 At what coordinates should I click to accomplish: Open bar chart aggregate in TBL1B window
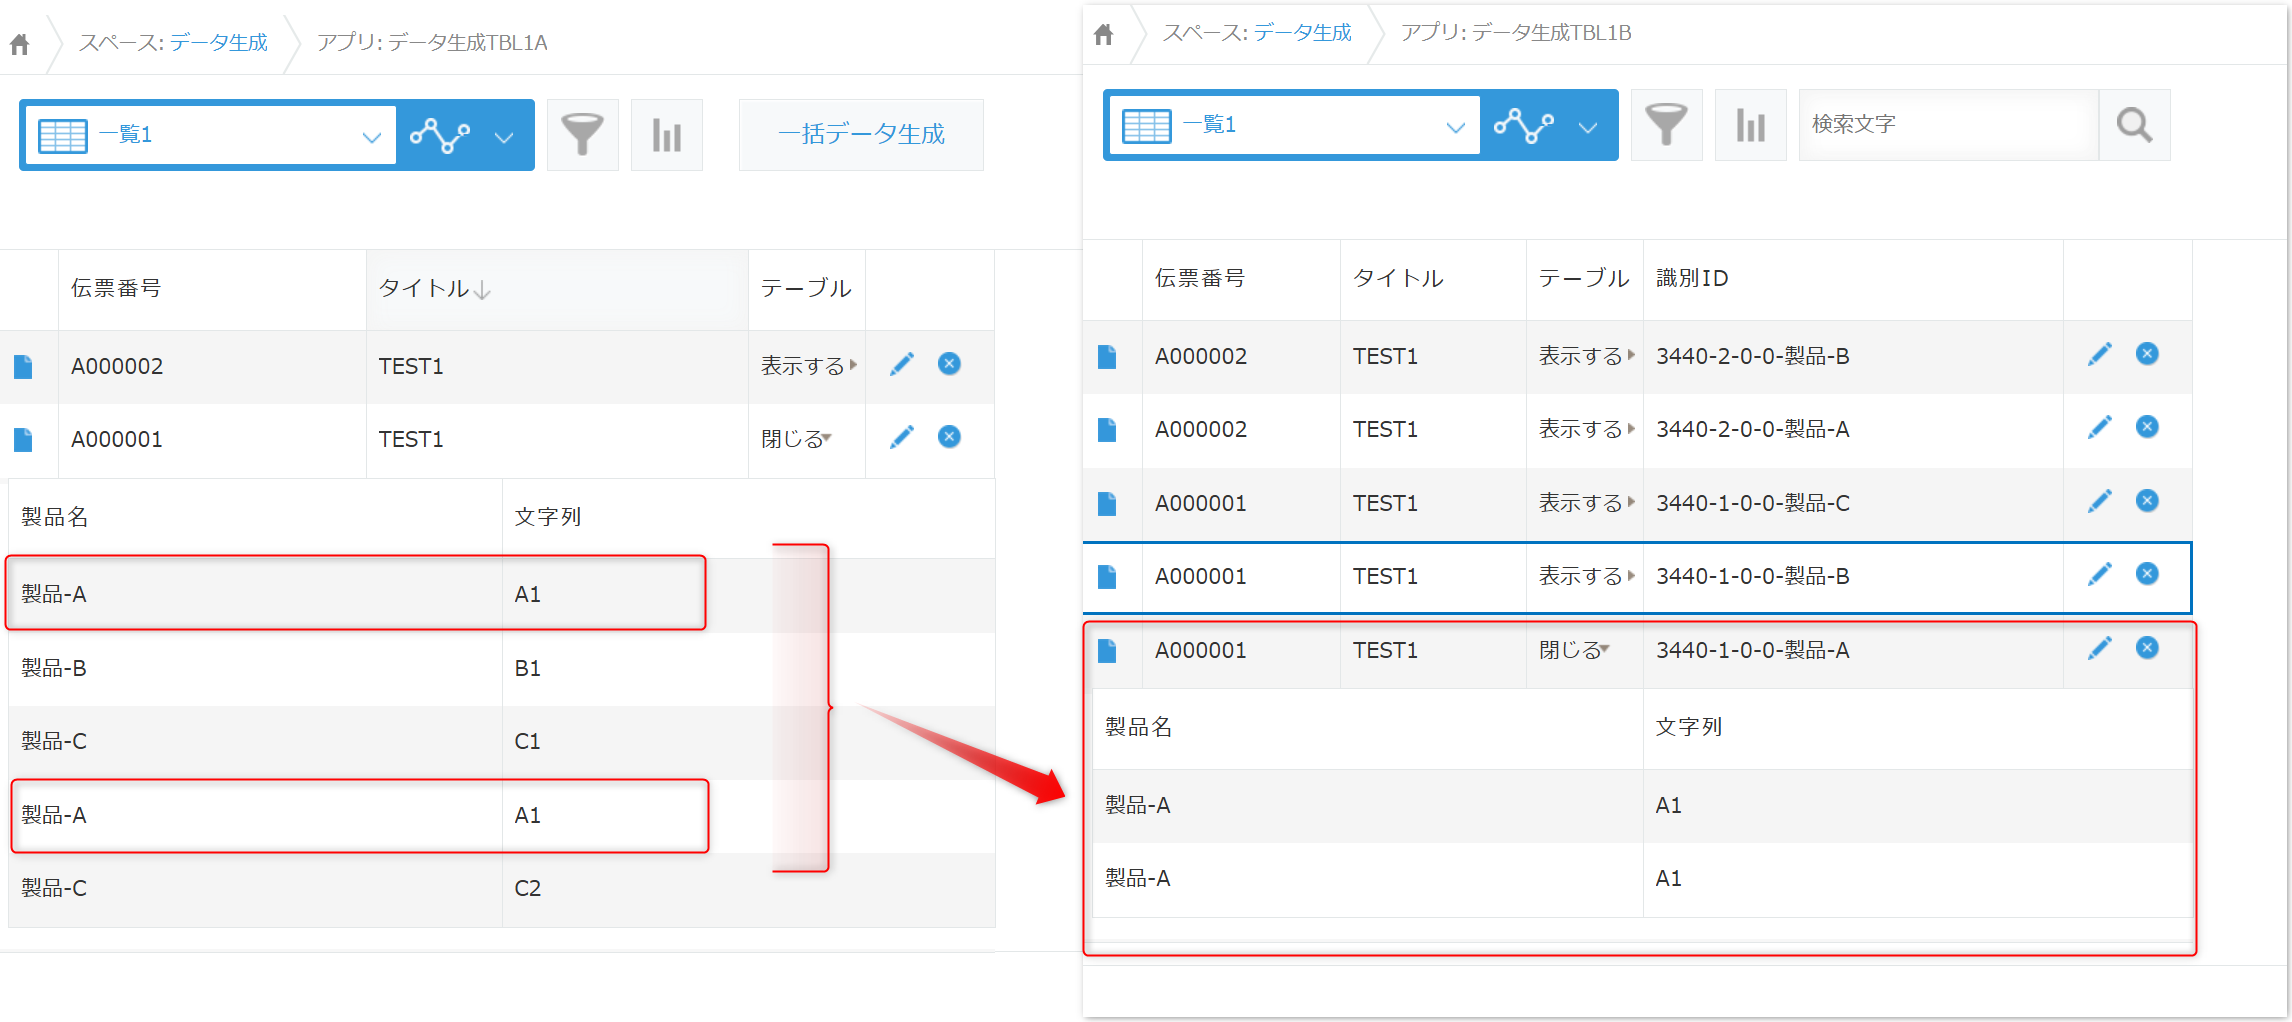click(1750, 125)
